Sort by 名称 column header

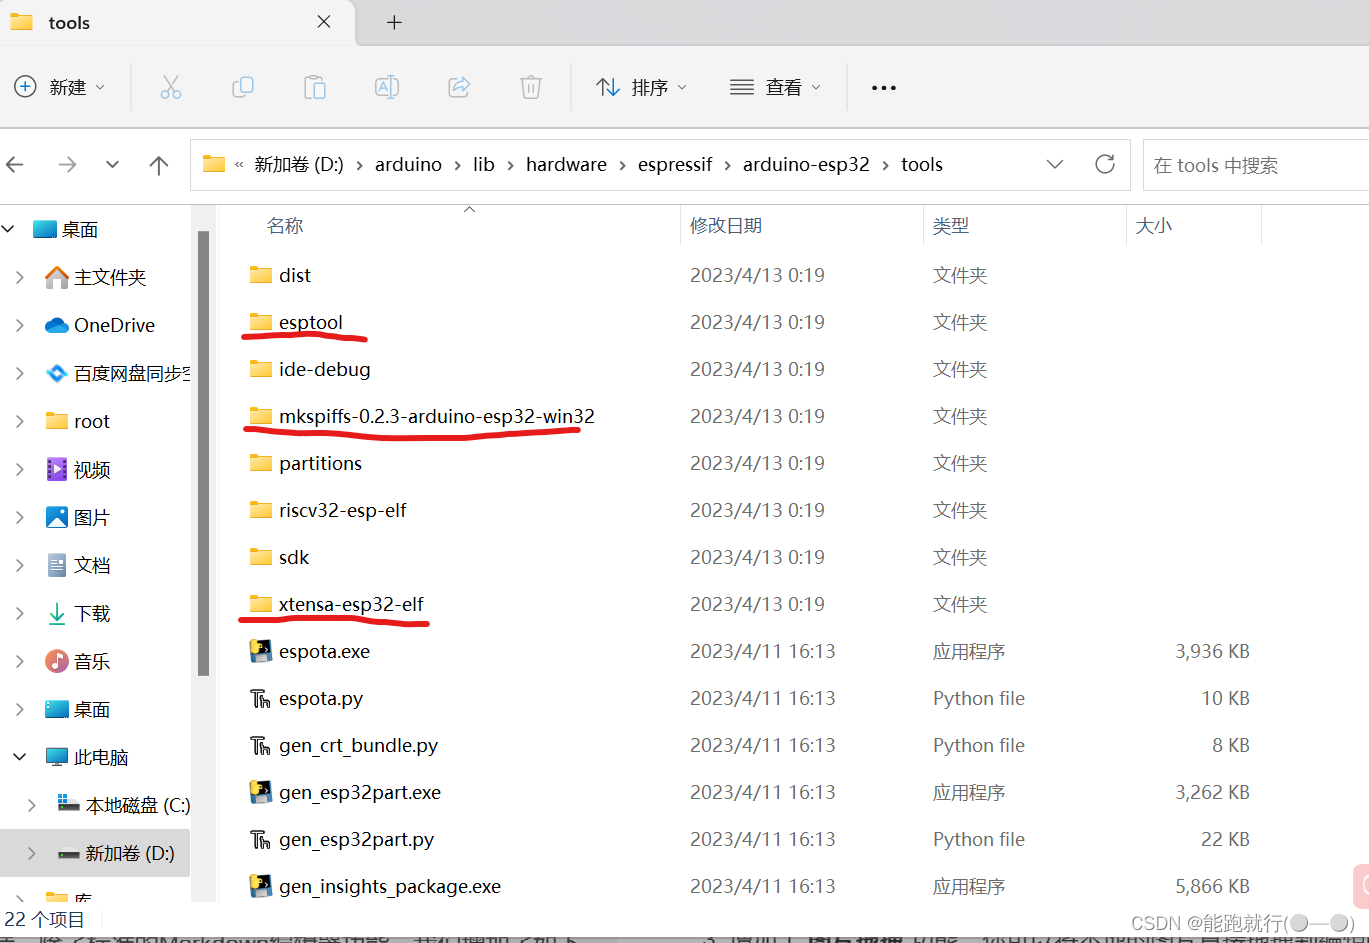click(285, 226)
